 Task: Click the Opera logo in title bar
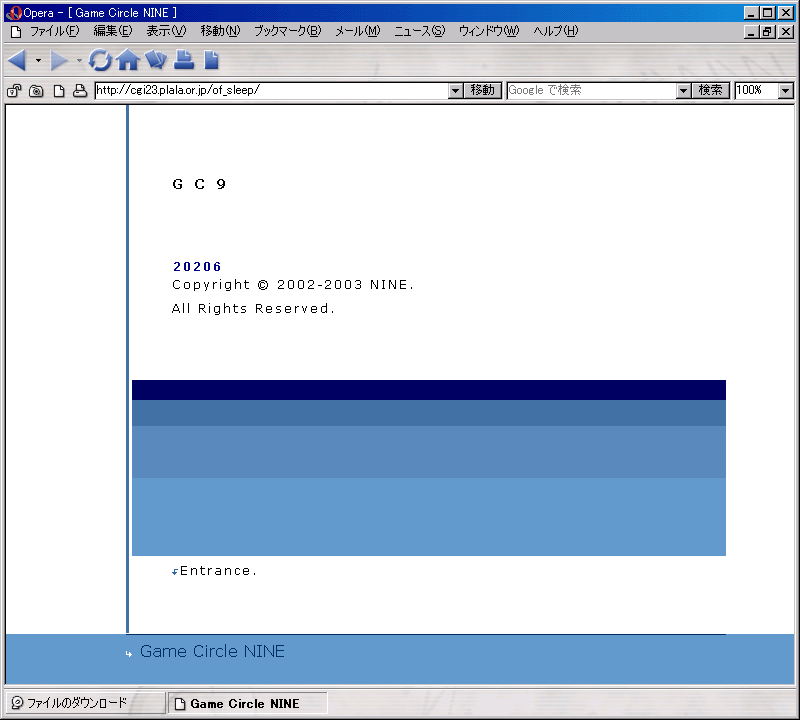click(13, 13)
